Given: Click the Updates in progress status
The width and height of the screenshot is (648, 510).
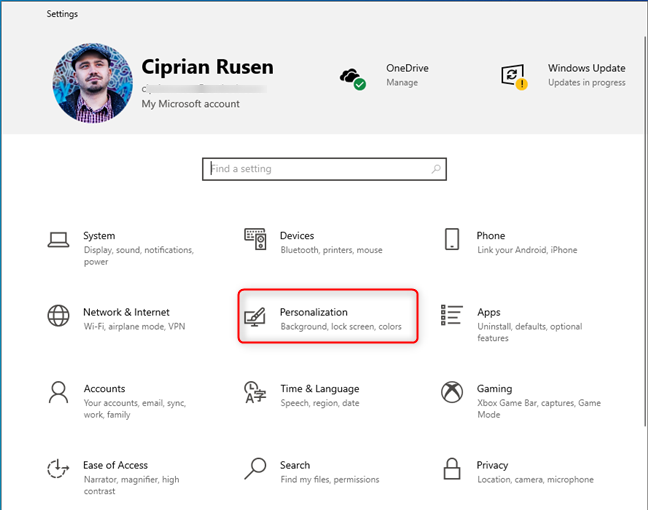Looking at the screenshot, I should click(x=586, y=83).
